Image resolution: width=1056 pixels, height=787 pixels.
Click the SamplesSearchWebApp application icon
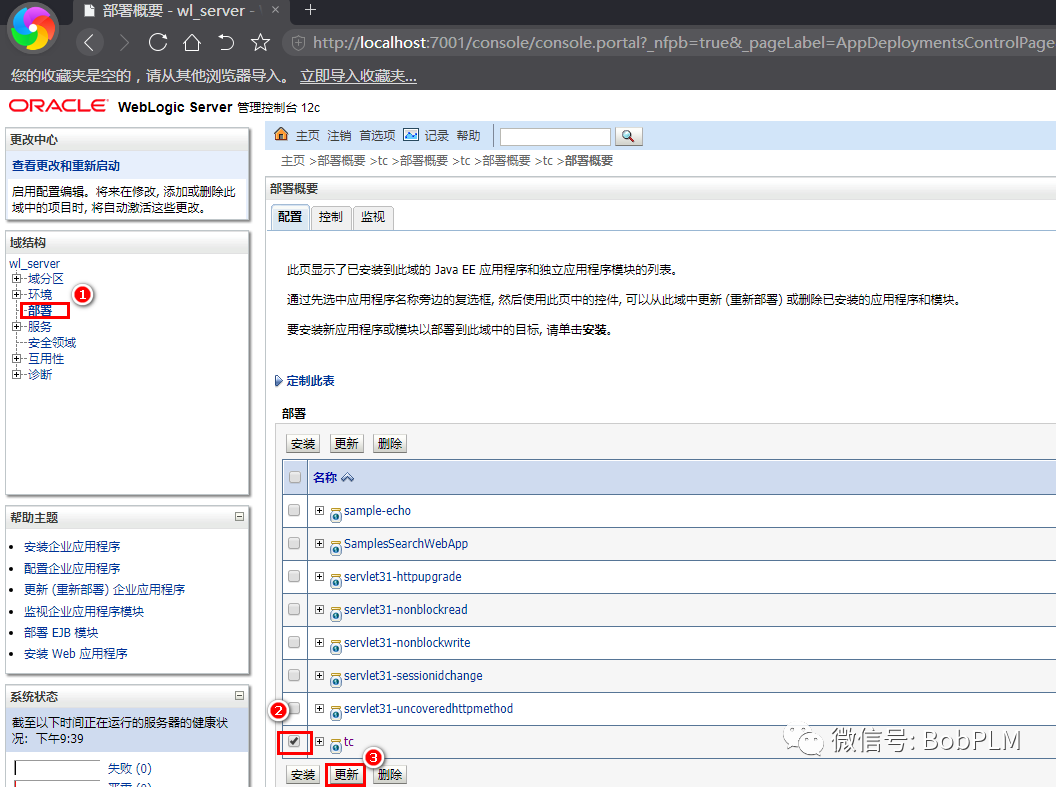coord(335,547)
